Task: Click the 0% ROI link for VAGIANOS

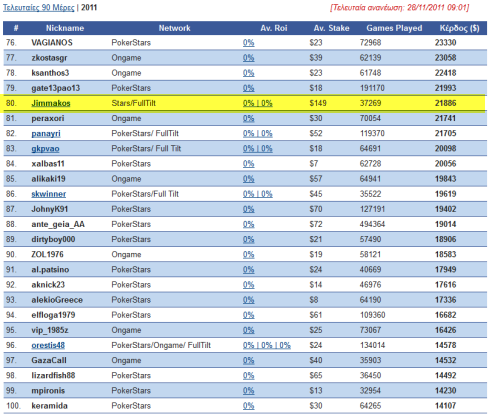Action: [x=249, y=43]
